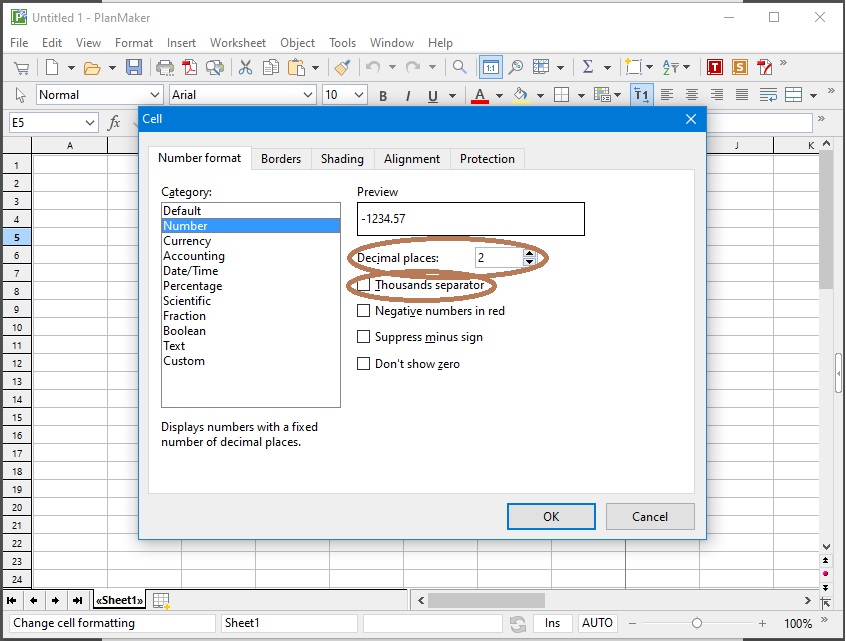Viewport: 846px width, 641px height.
Task: Open the Worksheet menu
Action: coord(237,43)
